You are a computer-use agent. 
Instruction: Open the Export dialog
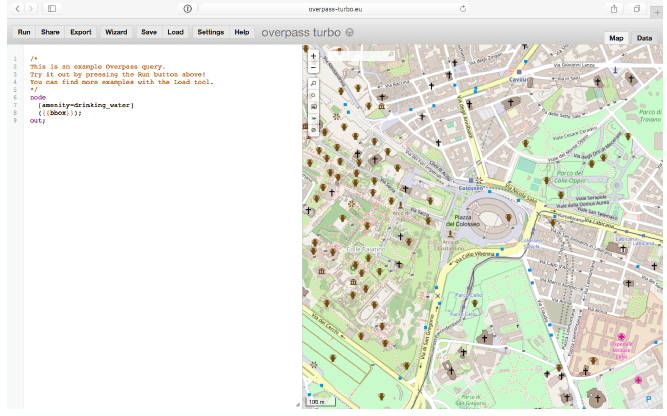click(x=81, y=32)
